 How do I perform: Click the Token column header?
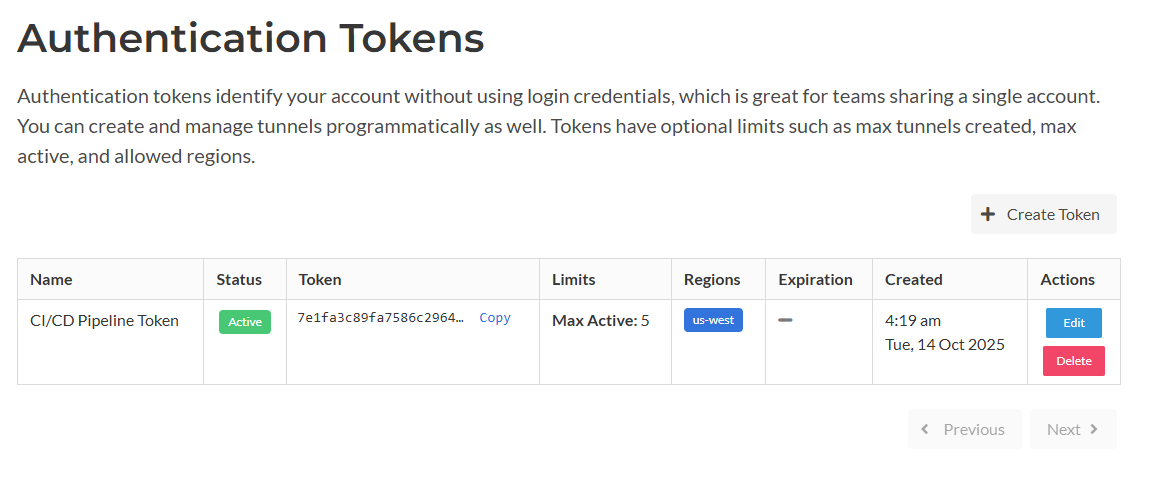point(320,279)
